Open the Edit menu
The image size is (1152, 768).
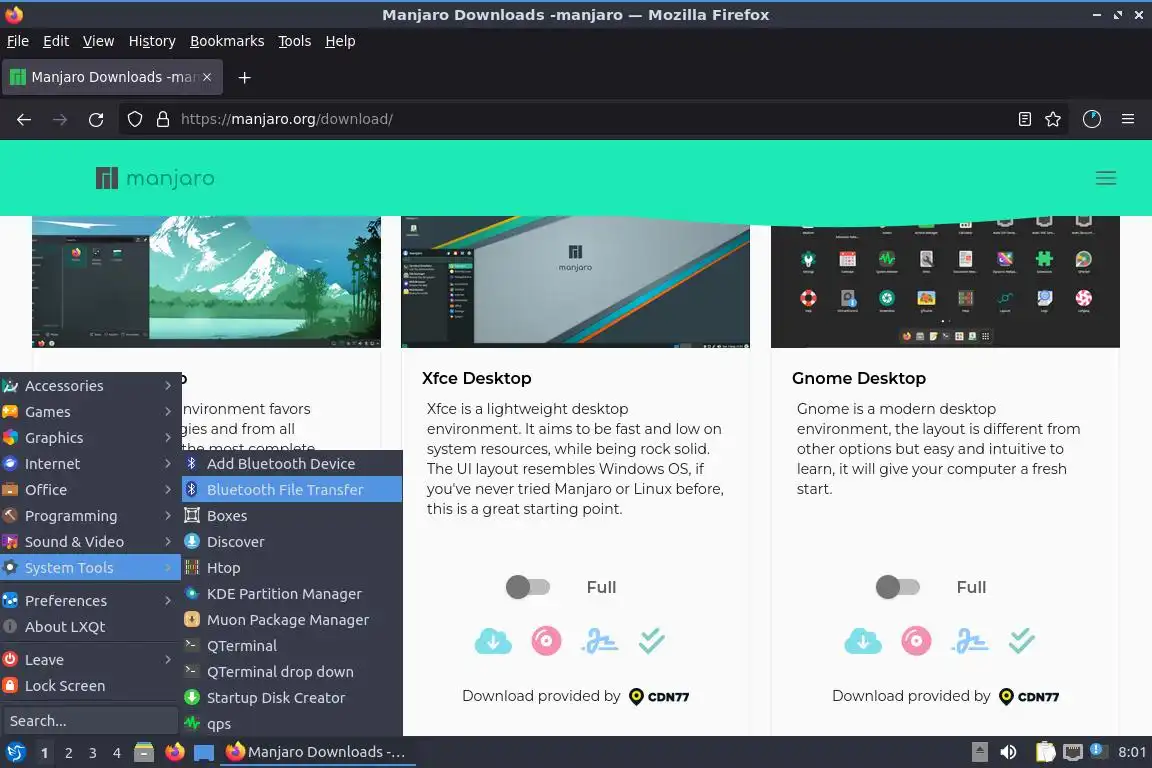click(x=56, y=41)
